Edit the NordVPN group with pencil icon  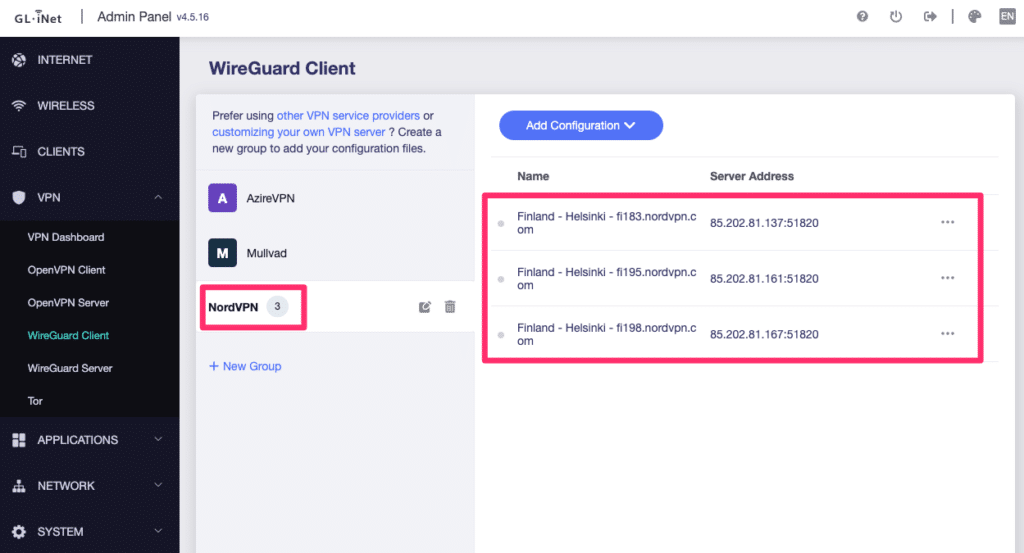424,307
